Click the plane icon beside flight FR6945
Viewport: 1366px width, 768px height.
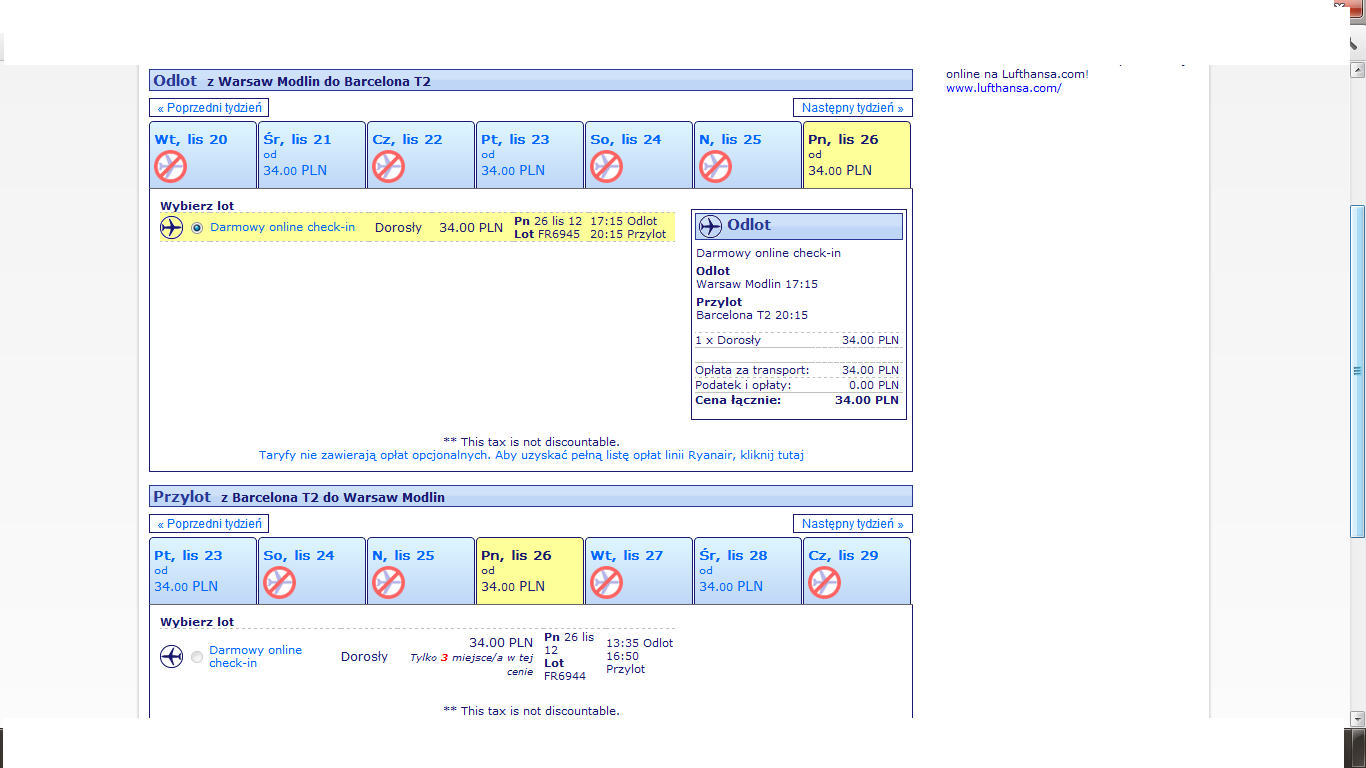pyautogui.click(x=172, y=228)
